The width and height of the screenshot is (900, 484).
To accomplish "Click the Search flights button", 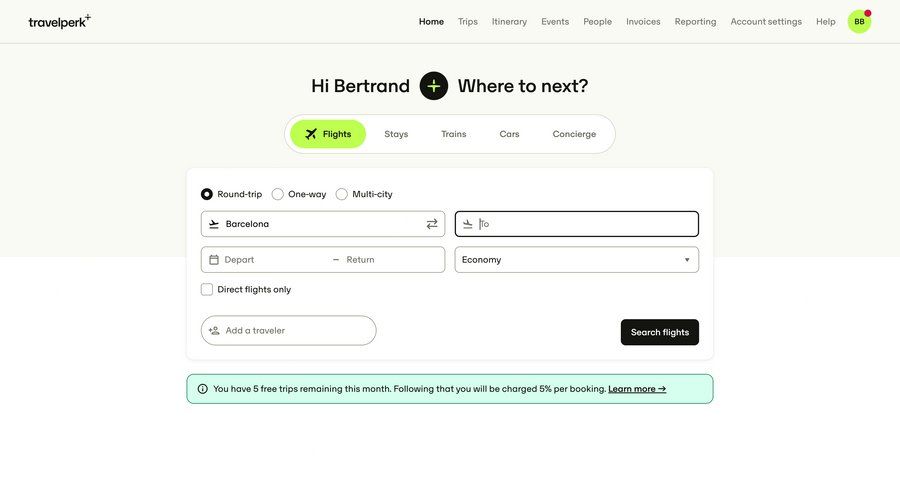I will coord(659,332).
